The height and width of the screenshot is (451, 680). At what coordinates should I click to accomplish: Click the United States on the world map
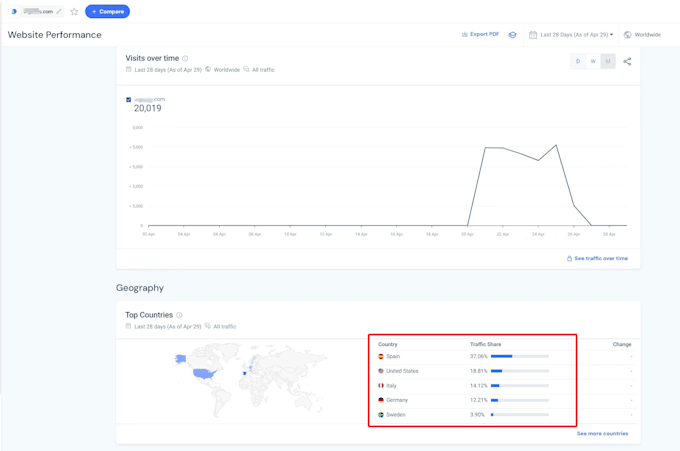pyautogui.click(x=204, y=373)
